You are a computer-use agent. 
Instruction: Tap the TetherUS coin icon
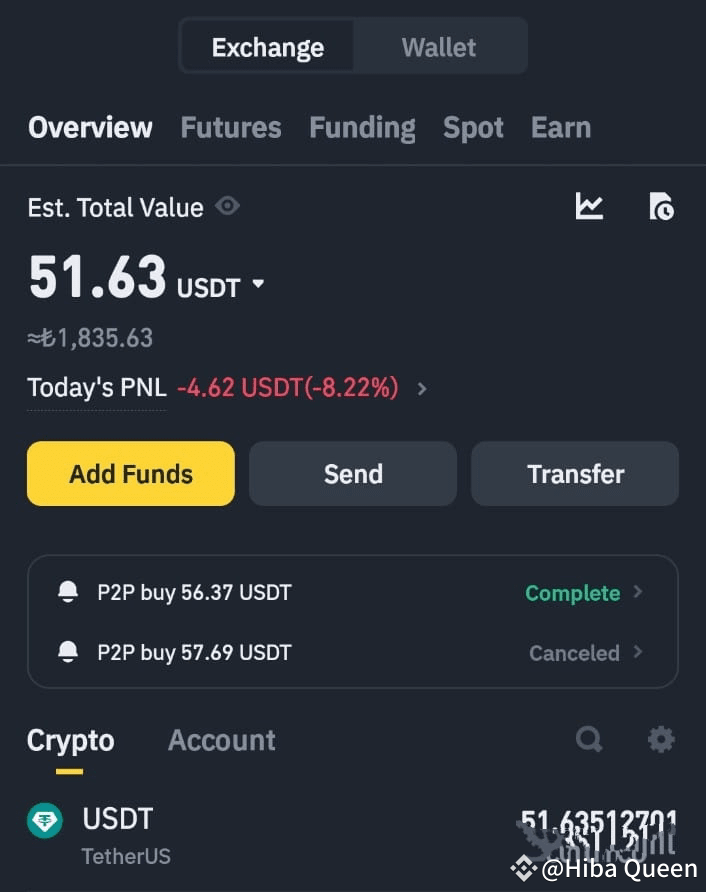tap(45, 821)
